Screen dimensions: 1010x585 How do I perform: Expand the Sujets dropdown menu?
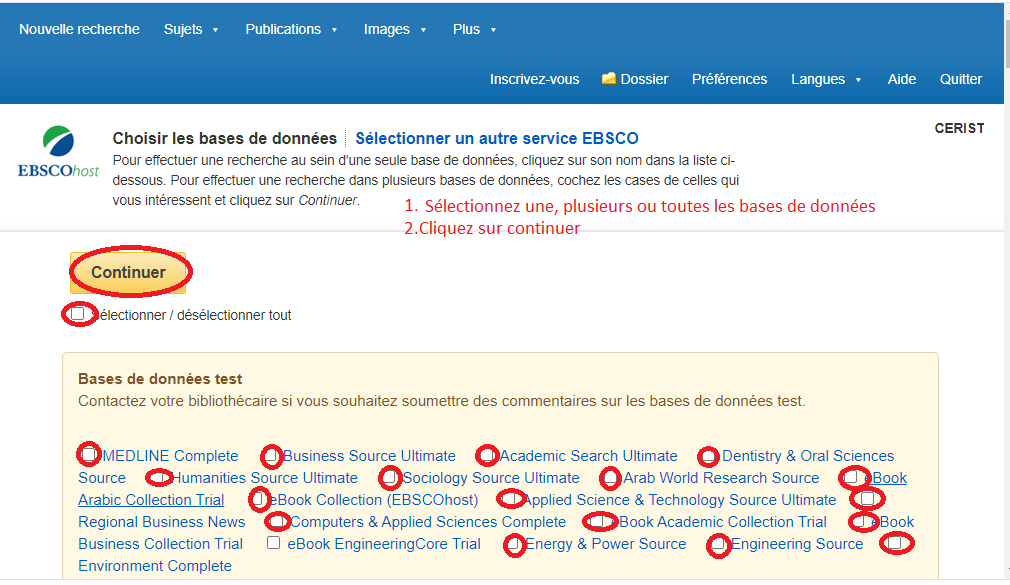[191, 29]
